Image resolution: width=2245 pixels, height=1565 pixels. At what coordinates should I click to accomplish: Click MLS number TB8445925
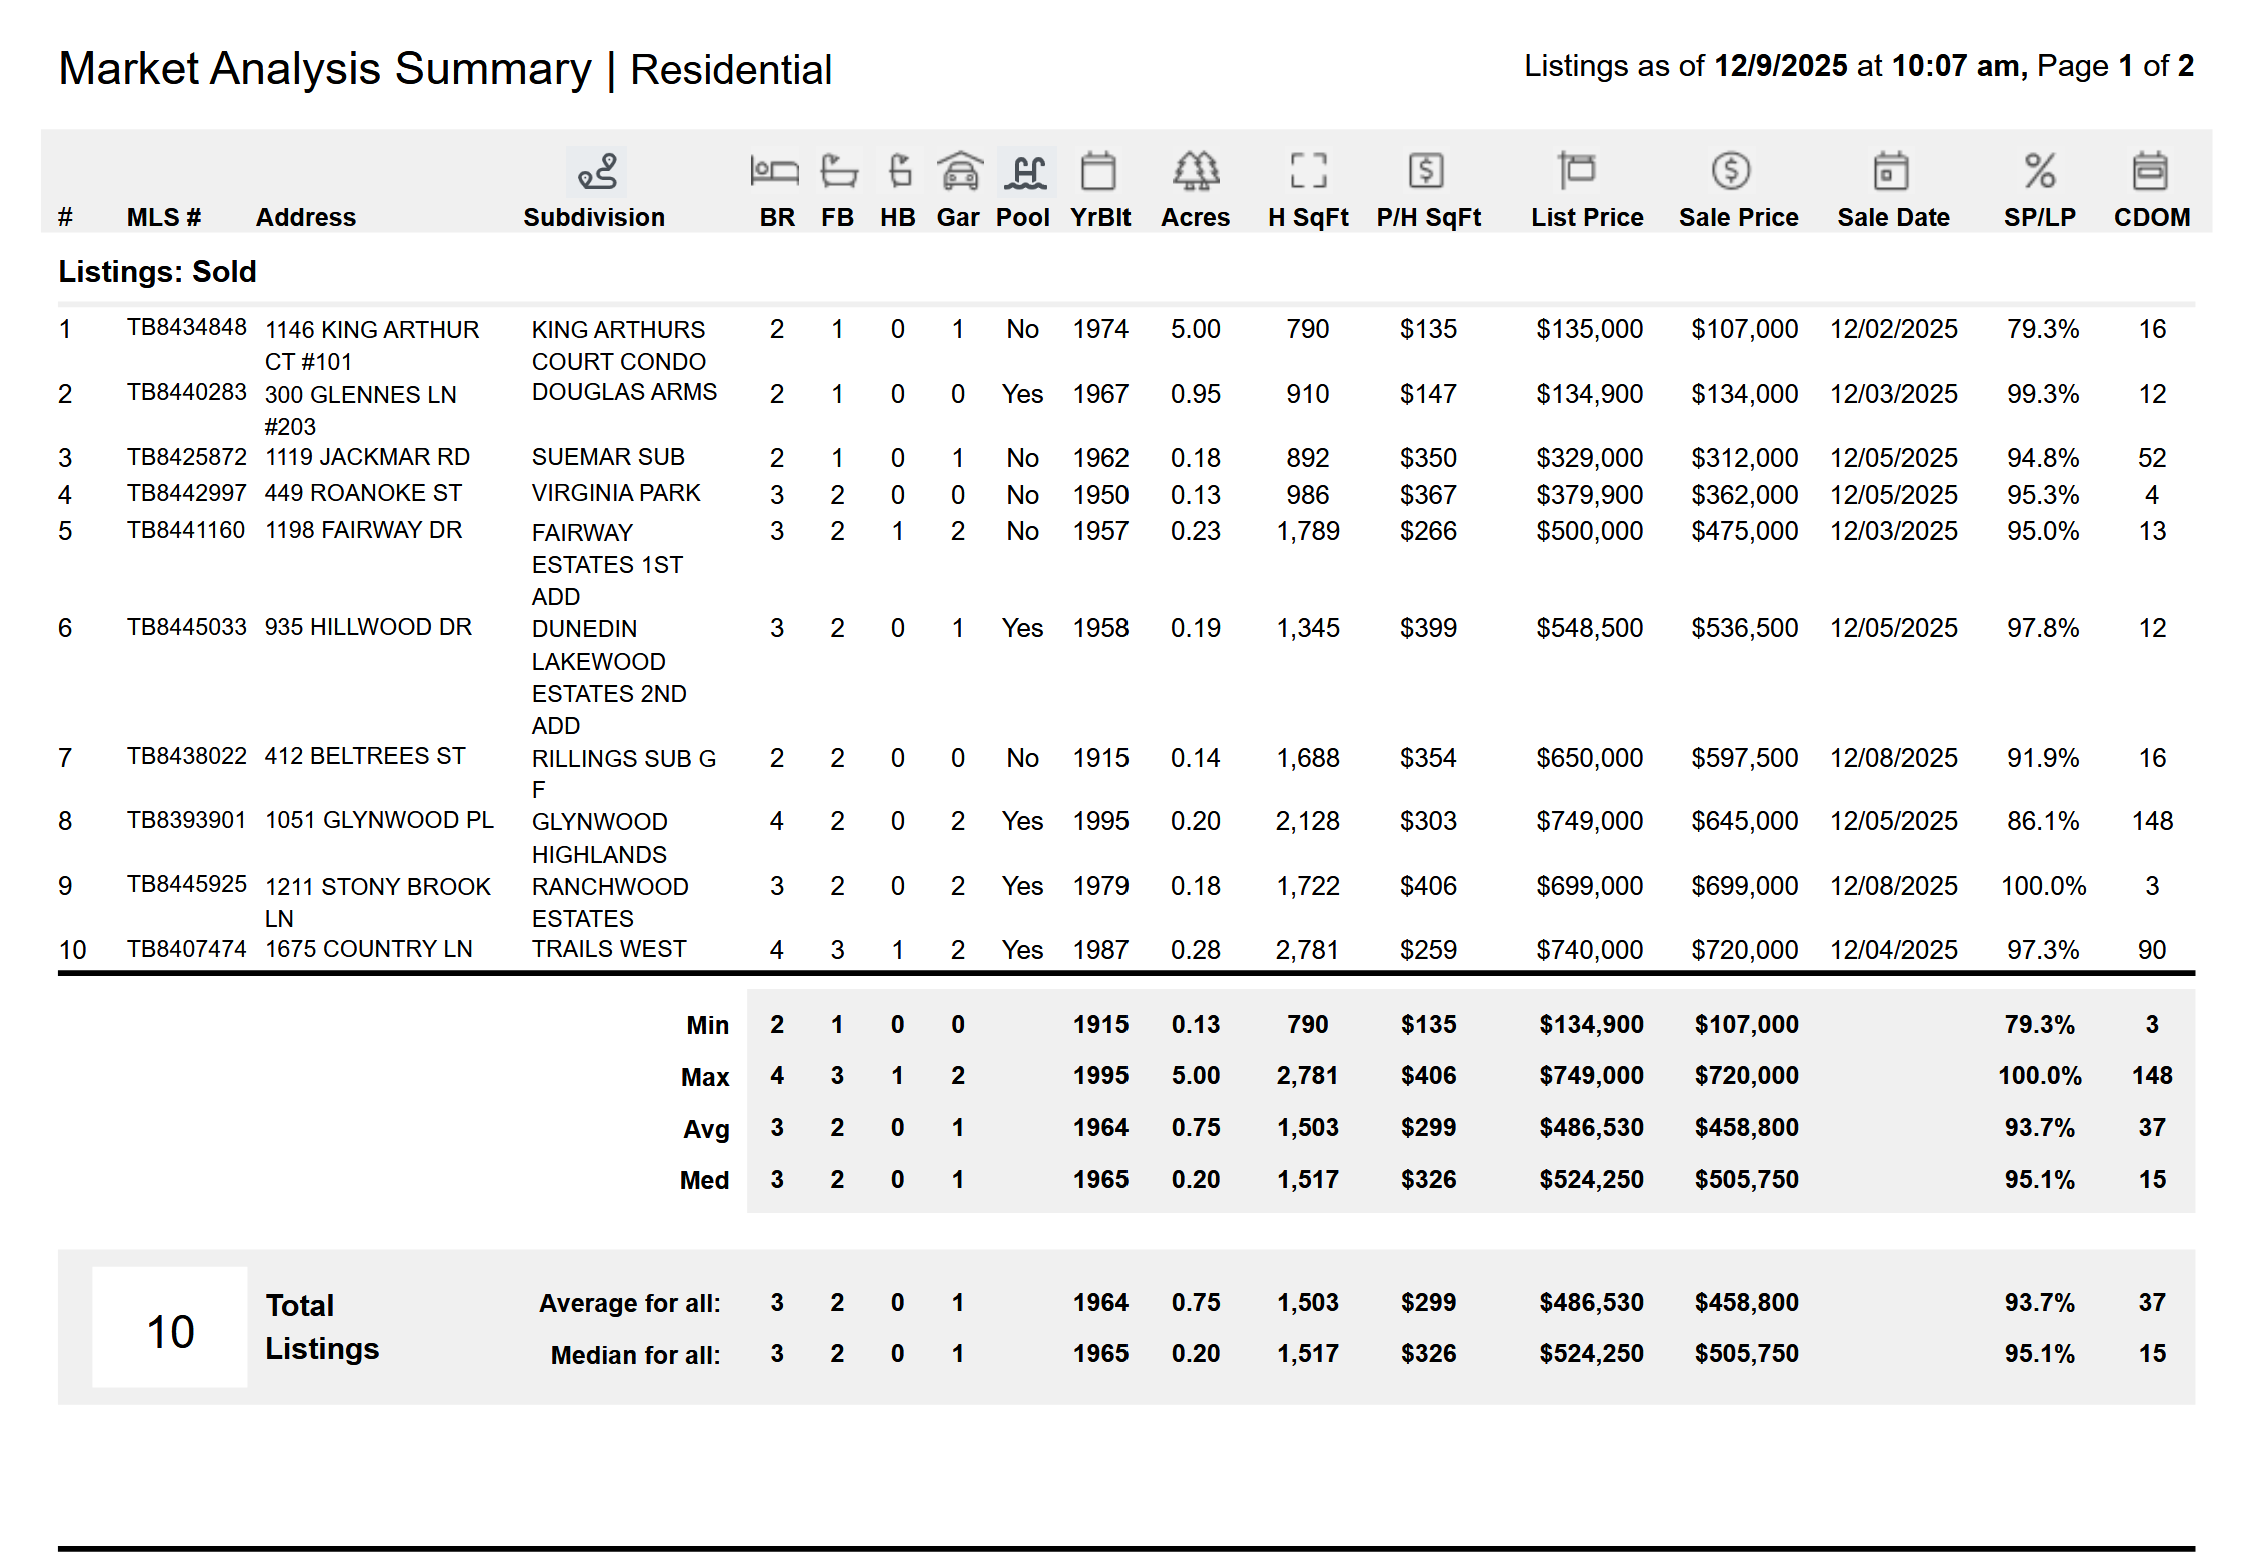click(186, 884)
